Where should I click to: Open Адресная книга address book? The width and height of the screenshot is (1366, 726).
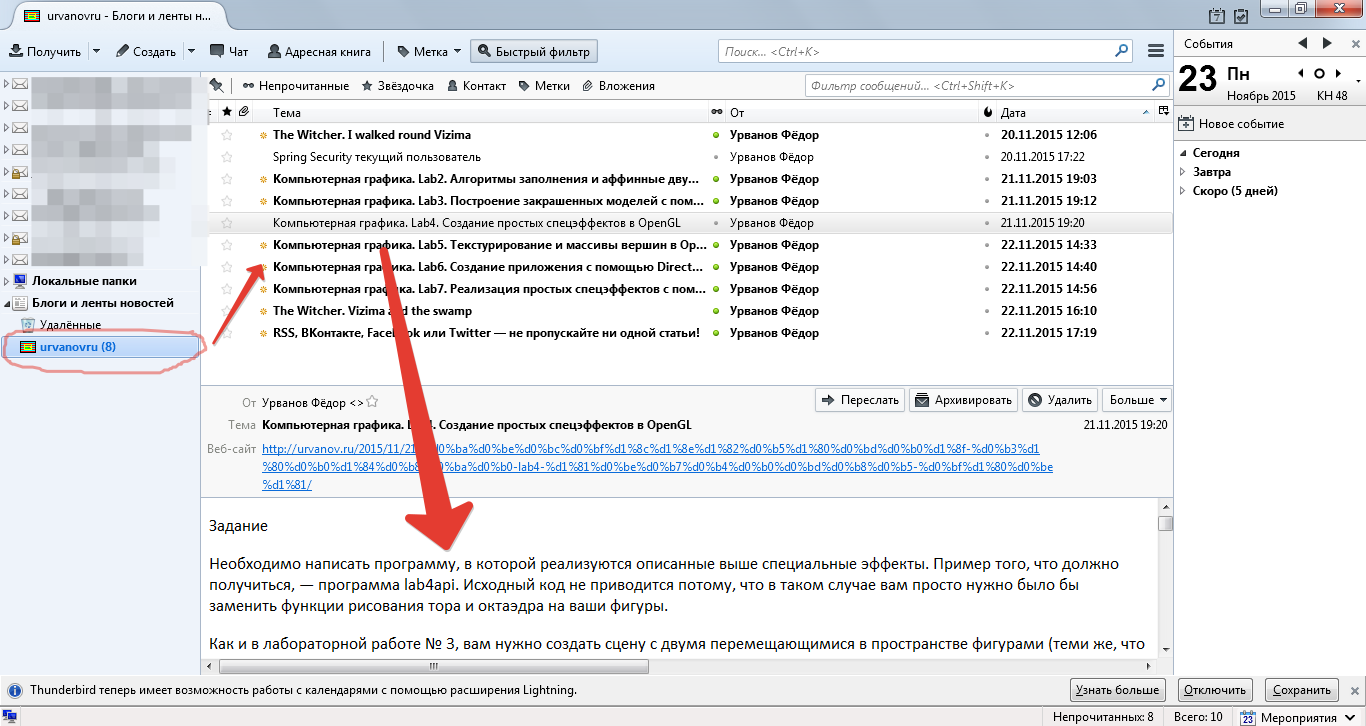(319, 51)
